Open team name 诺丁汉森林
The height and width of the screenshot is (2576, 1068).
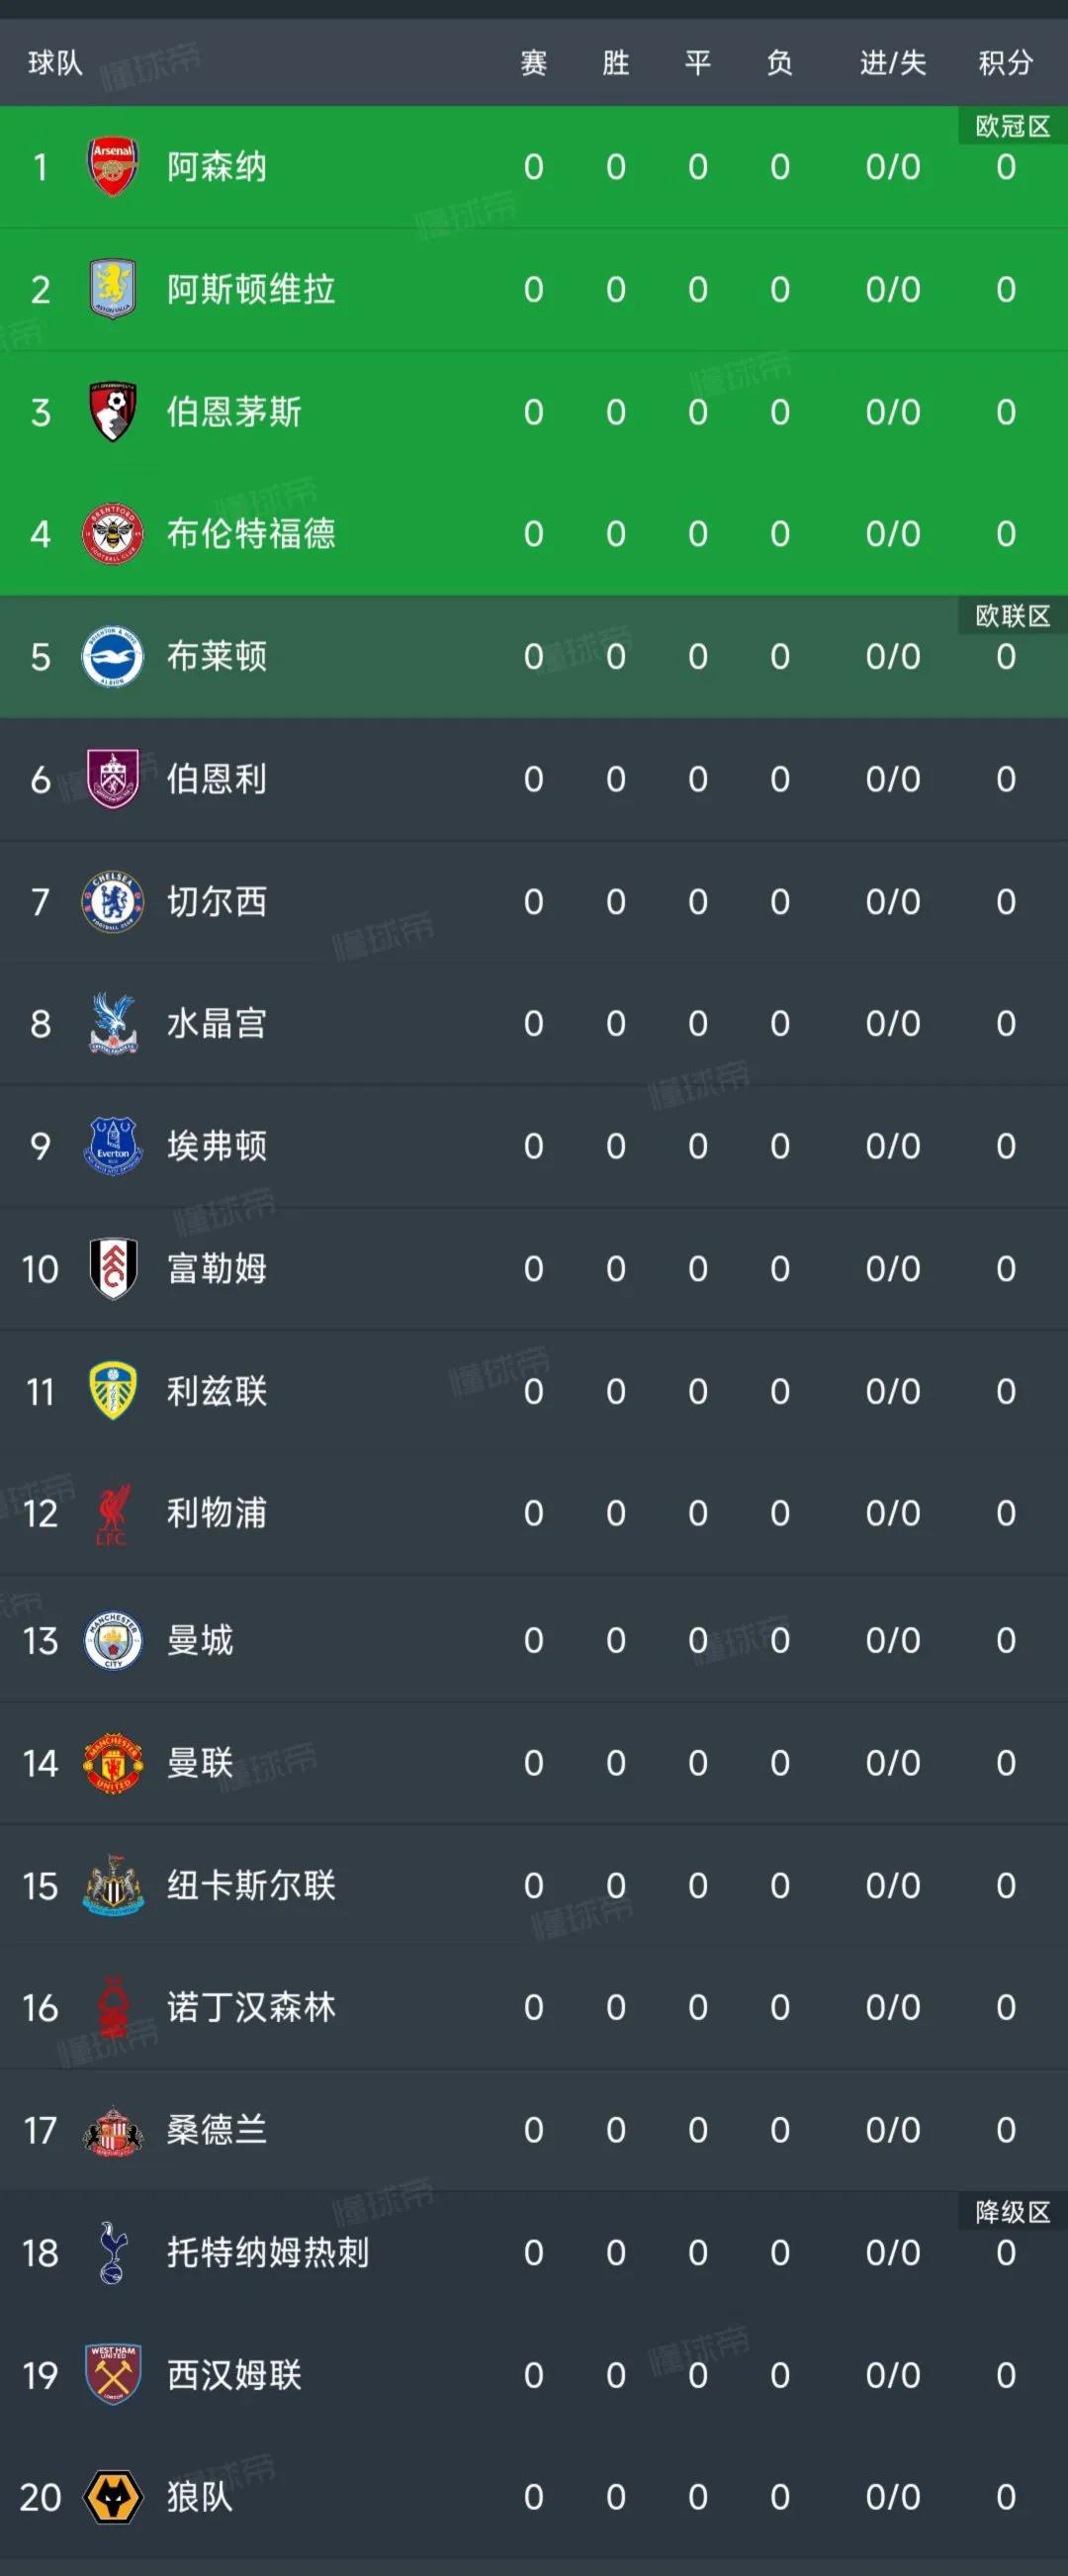pyautogui.click(x=251, y=2008)
